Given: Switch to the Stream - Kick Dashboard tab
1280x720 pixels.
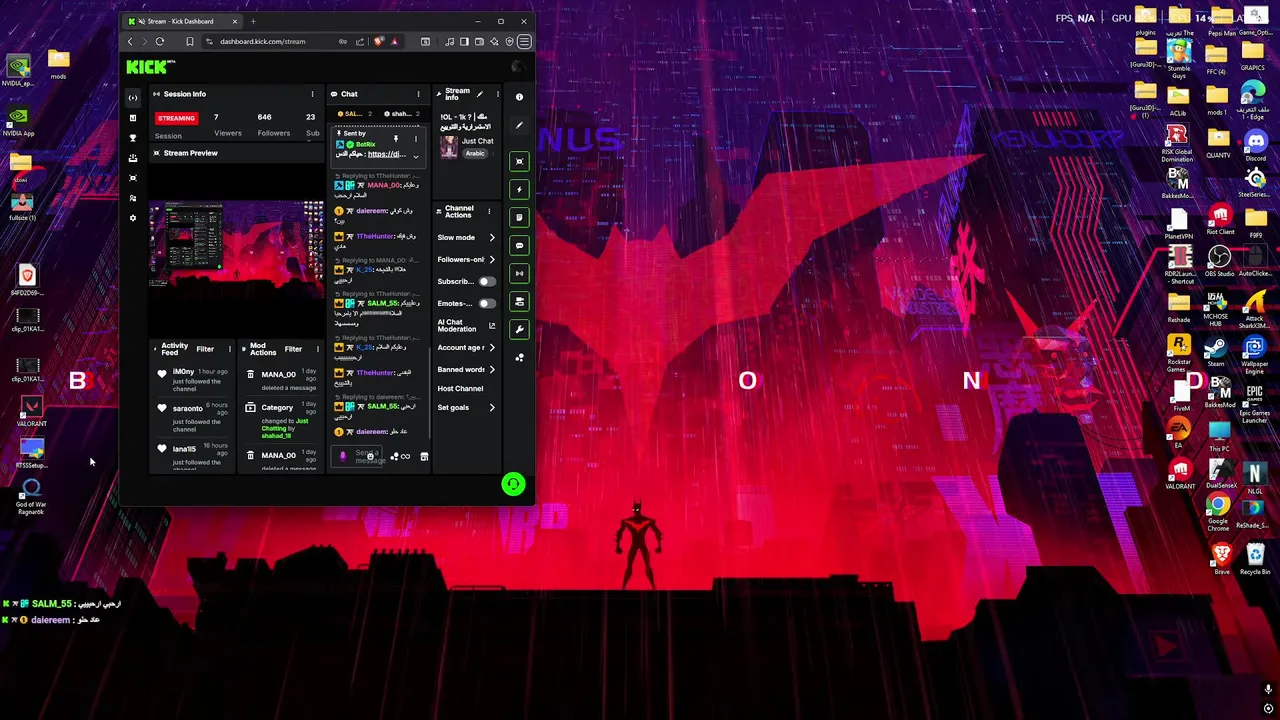Looking at the screenshot, I should pos(183,21).
